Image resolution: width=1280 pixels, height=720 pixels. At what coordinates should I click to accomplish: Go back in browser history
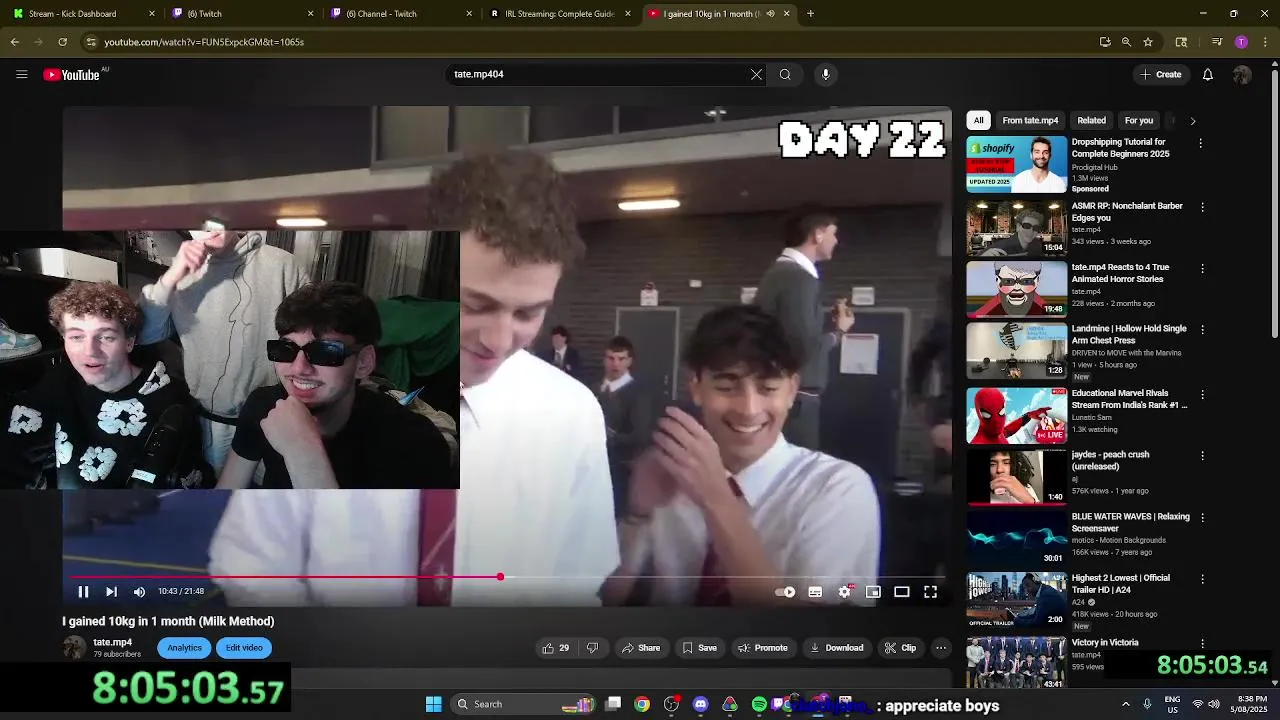click(14, 42)
